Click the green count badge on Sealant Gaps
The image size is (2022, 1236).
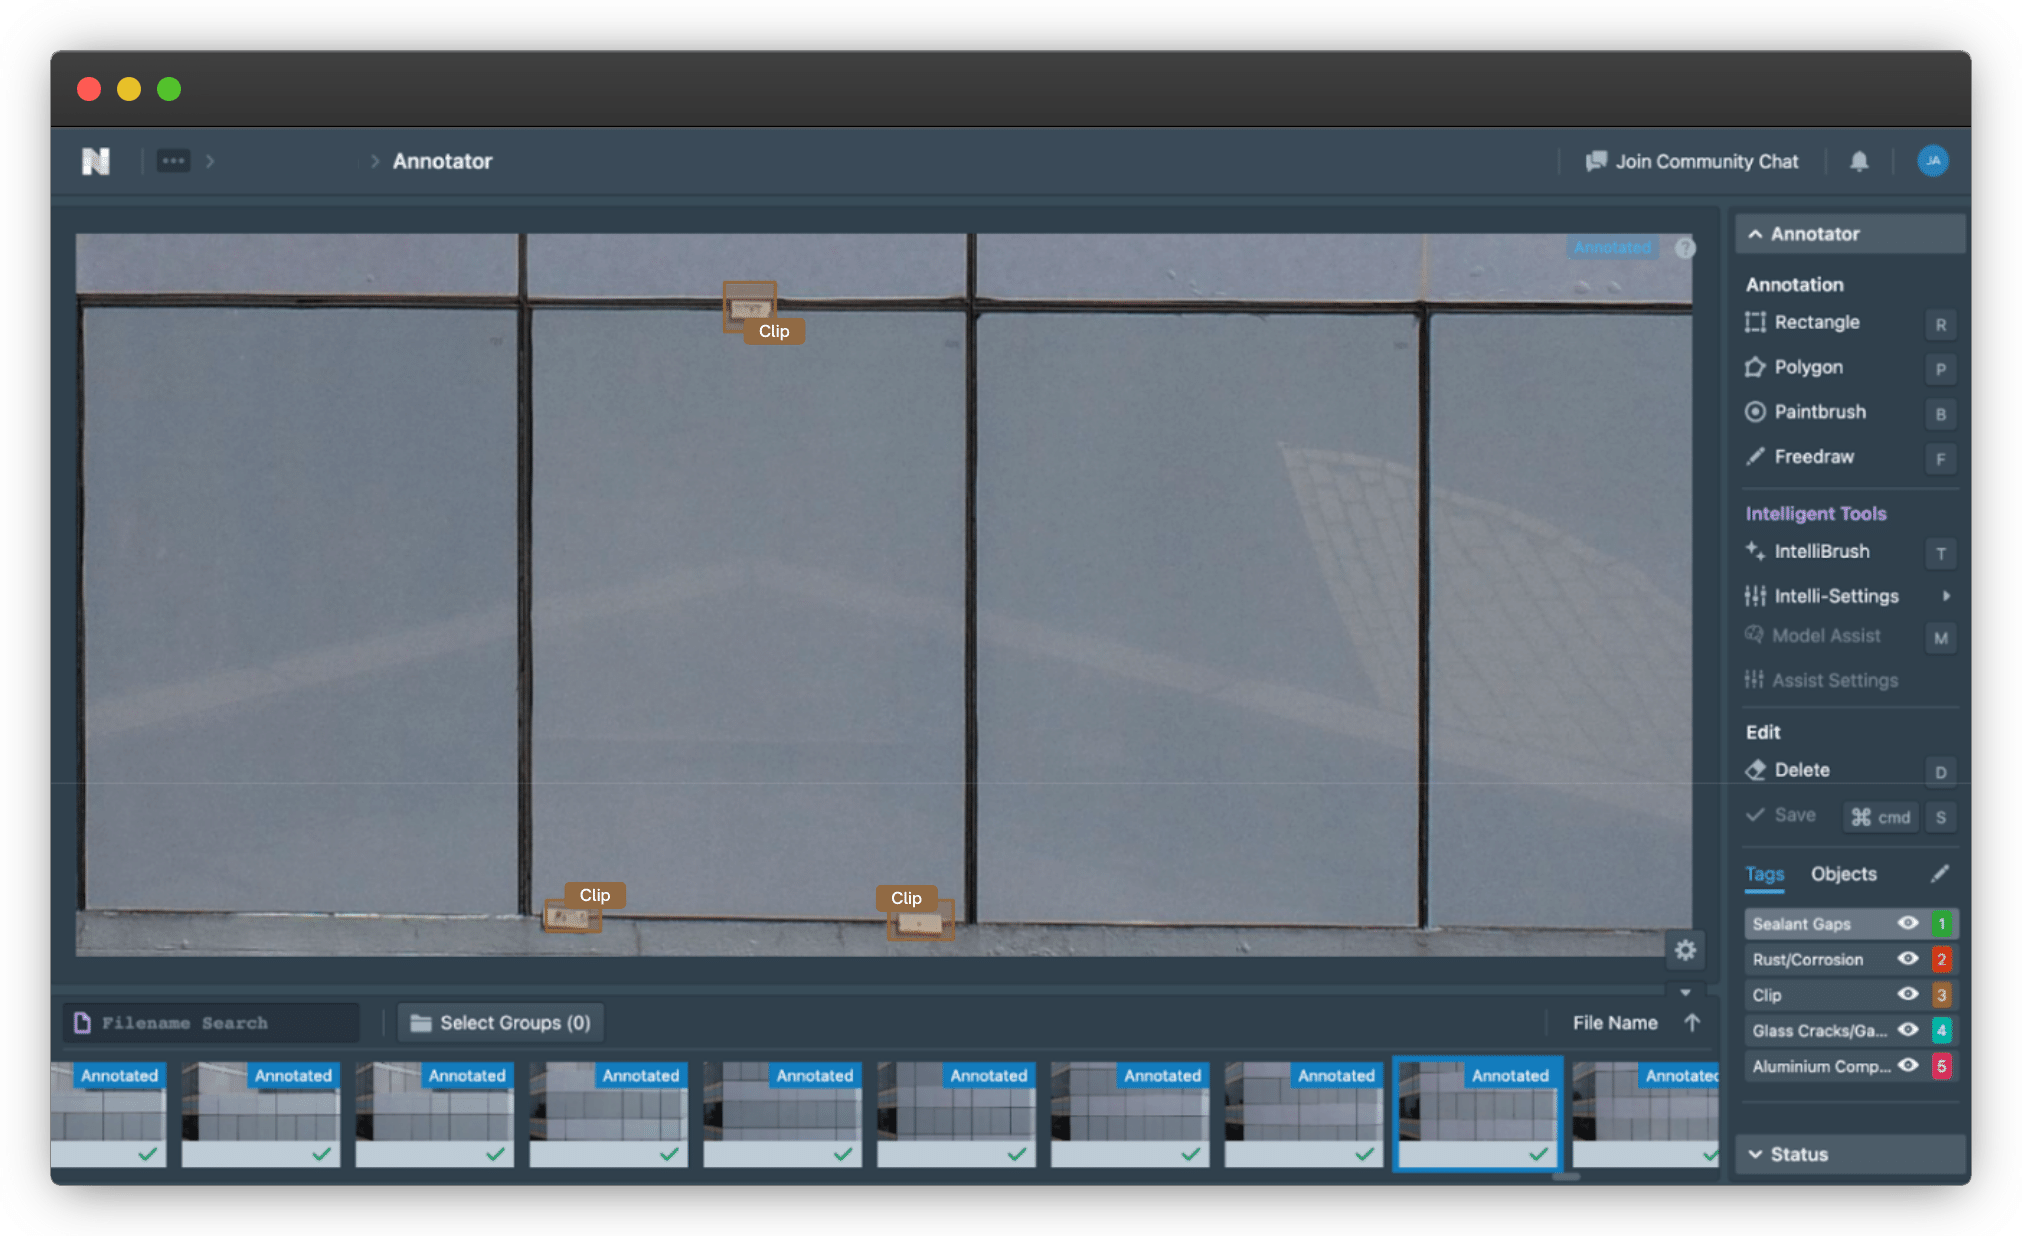[x=1940, y=923]
